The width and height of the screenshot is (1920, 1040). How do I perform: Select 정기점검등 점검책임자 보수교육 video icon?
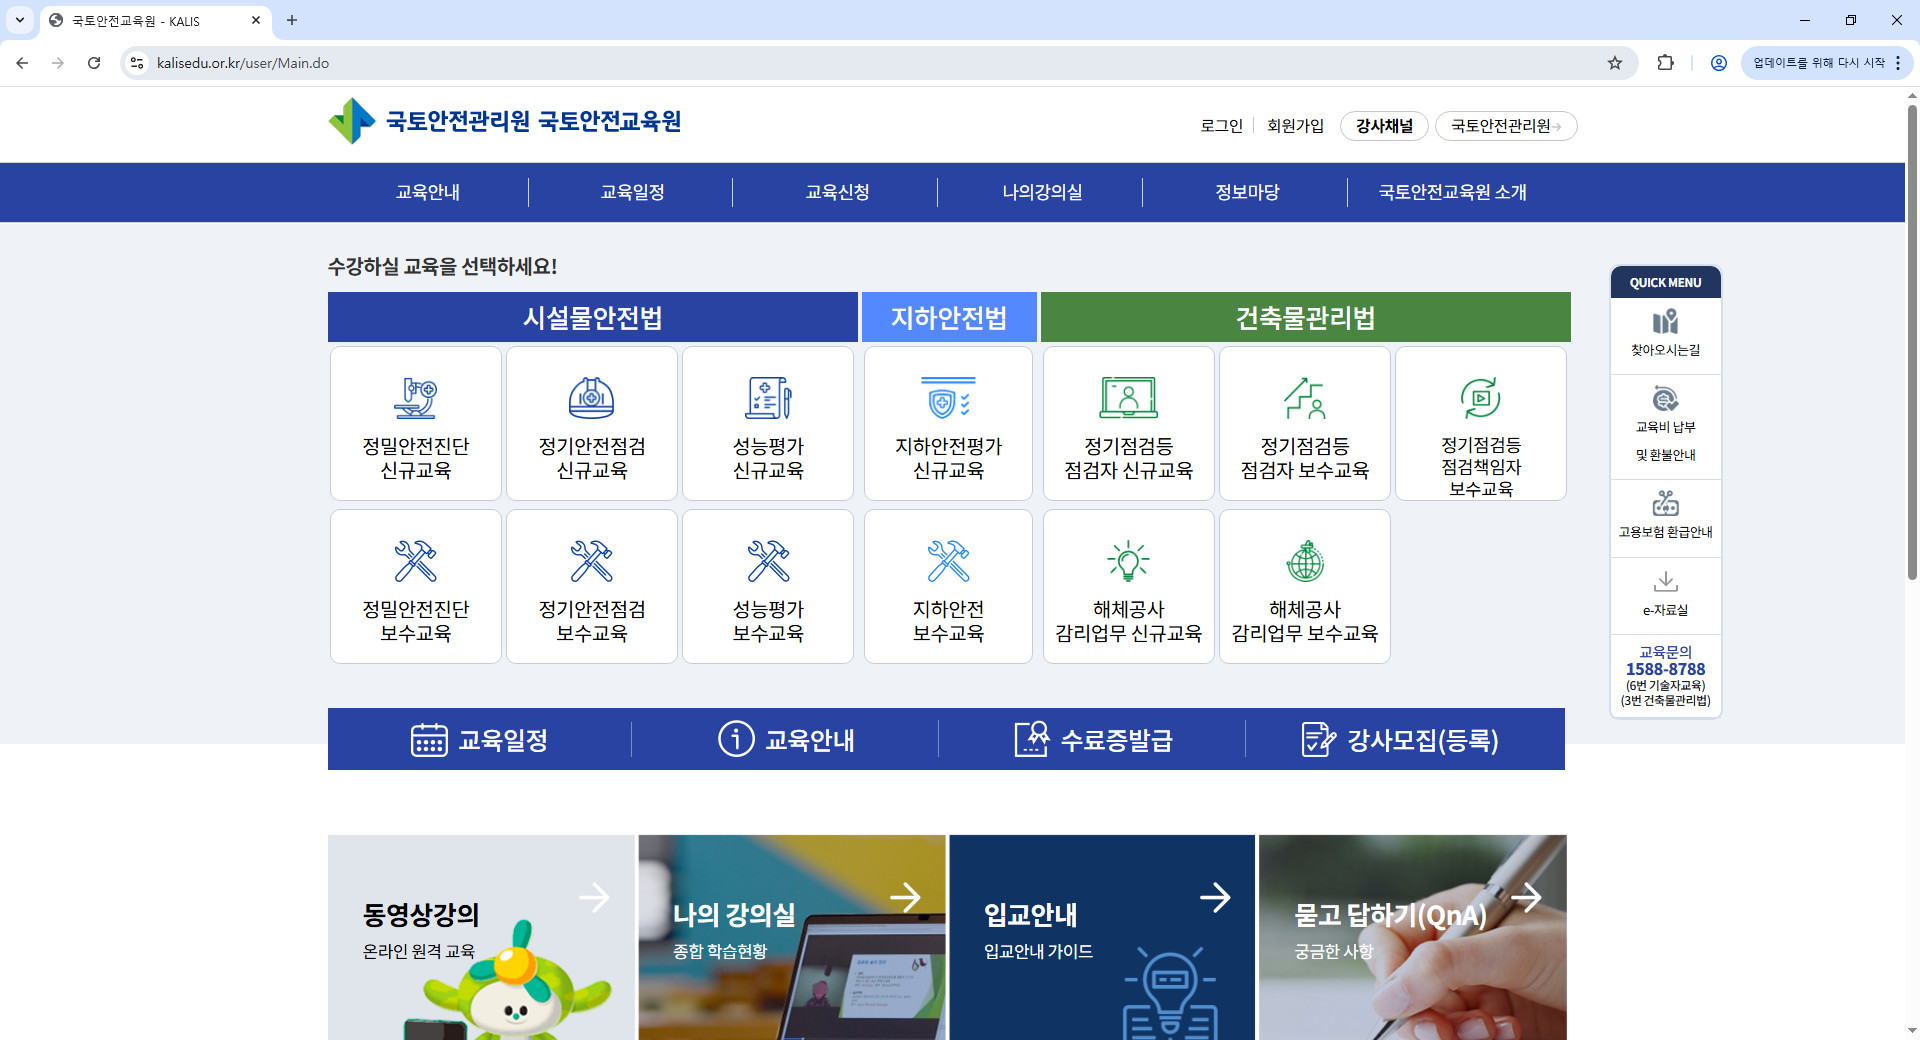tap(1481, 398)
